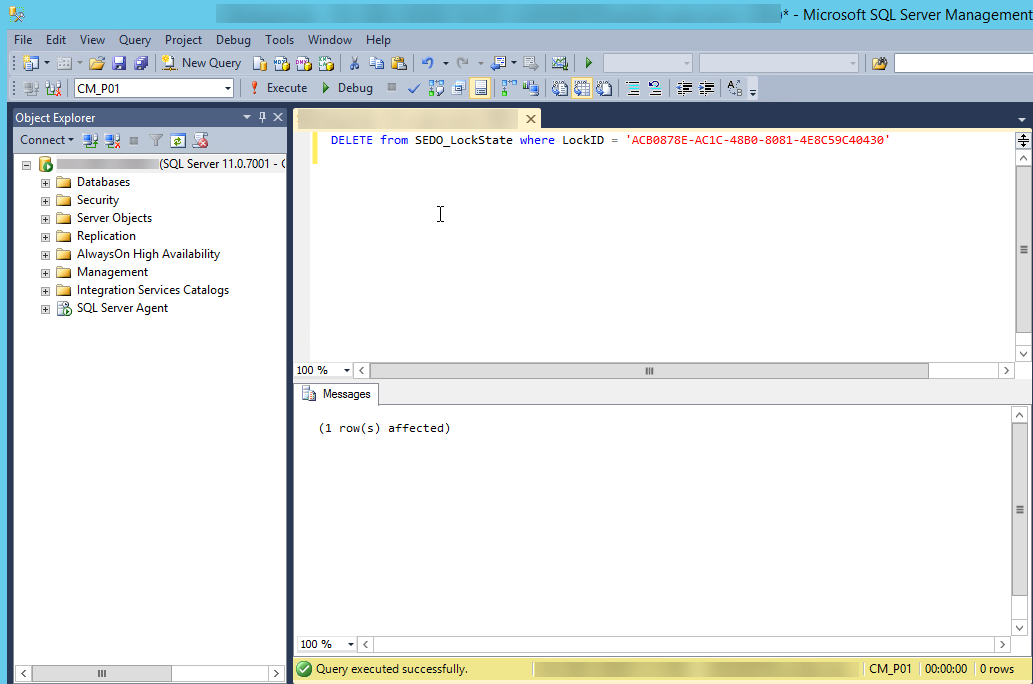Parse the query with the checkmark icon
Viewport: 1033px width, 684px height.
pos(413,87)
